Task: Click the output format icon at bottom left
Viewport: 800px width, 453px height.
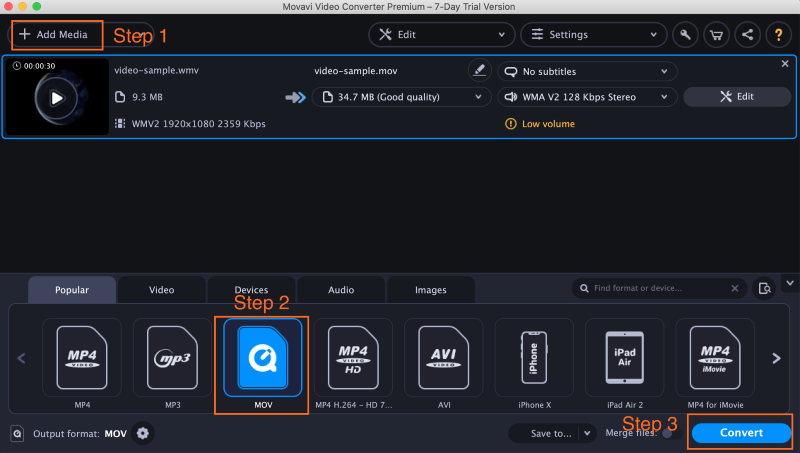Action: (17, 434)
